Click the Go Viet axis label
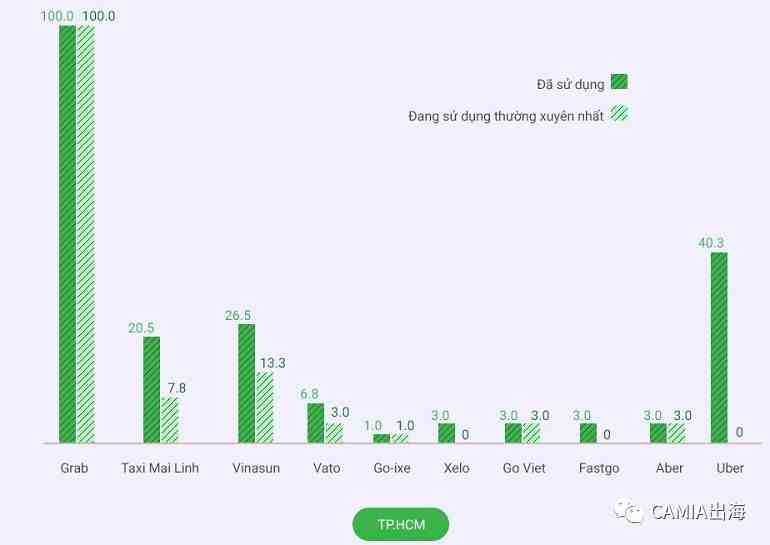Screen dimensions: 770x545 (x=524, y=468)
